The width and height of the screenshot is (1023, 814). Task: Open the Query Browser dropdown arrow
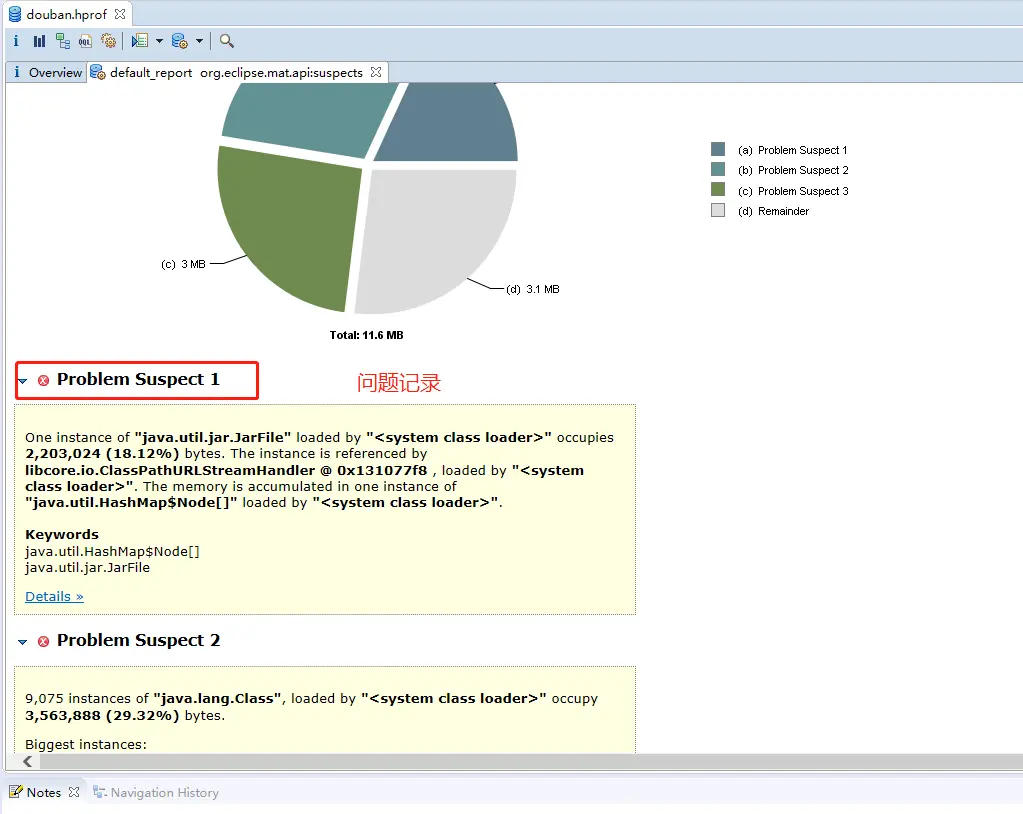[200, 41]
